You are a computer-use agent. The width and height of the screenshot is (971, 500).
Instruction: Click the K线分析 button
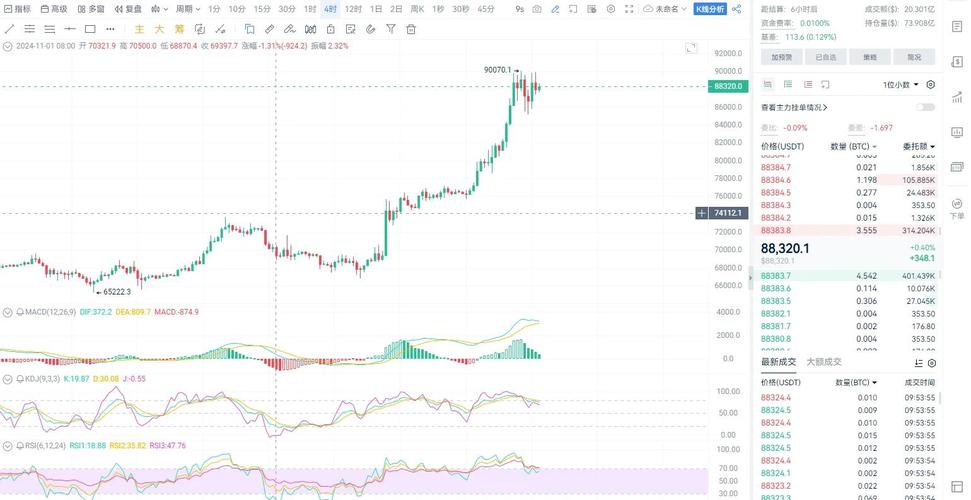coord(710,9)
